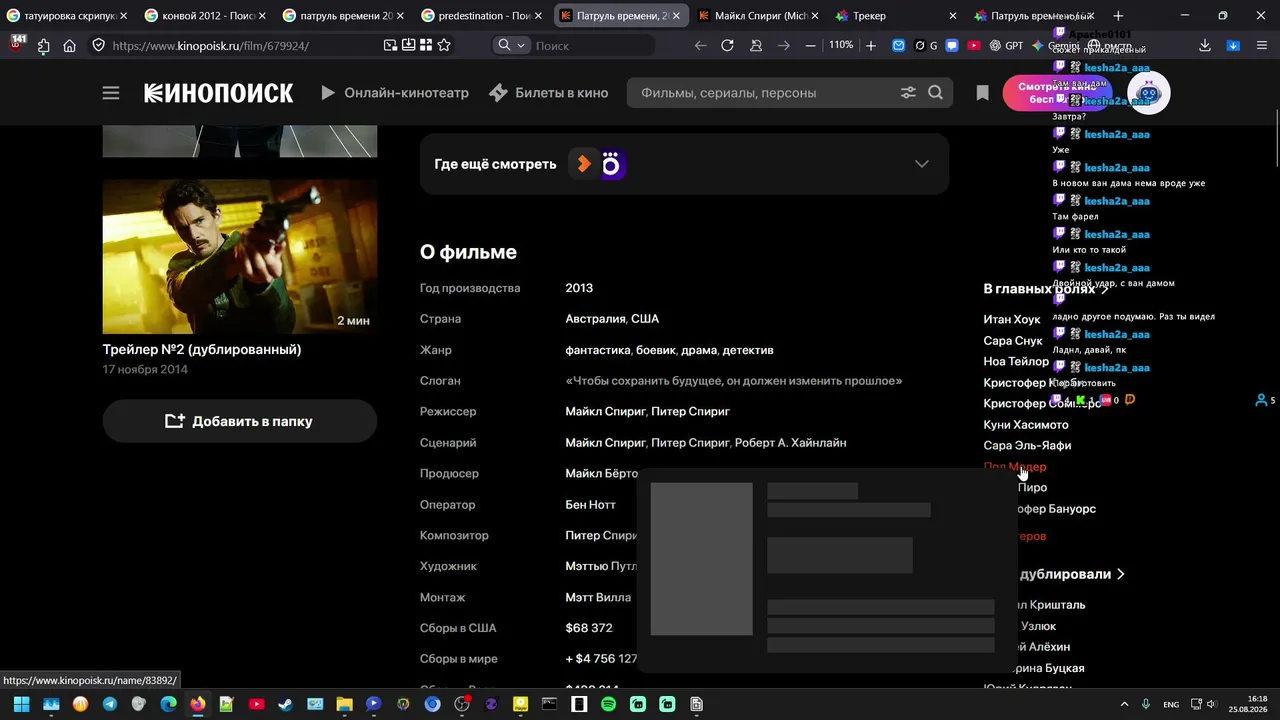The width and height of the screenshot is (1280, 720).
Task: Click the magnifier icon in Kinopoisk search
Action: point(935,93)
